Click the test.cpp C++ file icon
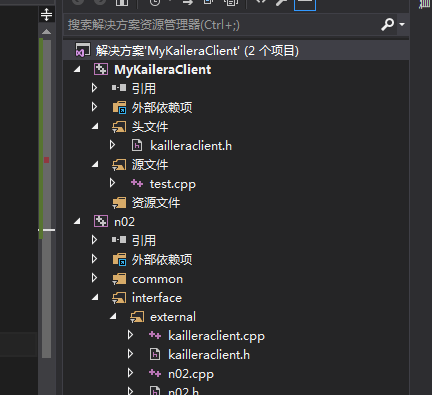 137,183
